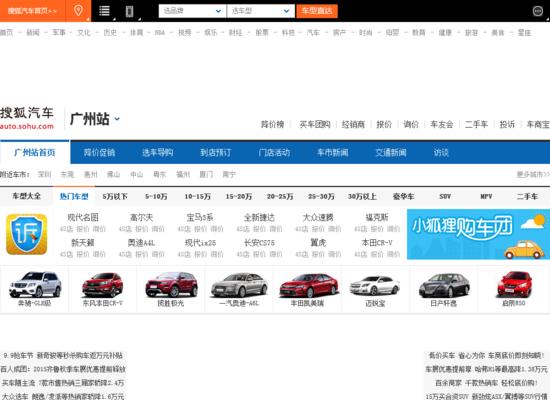Open the 选品牌 brand dropdown
Image resolution: width=550 pixels, height=400 pixels.
(x=192, y=11)
